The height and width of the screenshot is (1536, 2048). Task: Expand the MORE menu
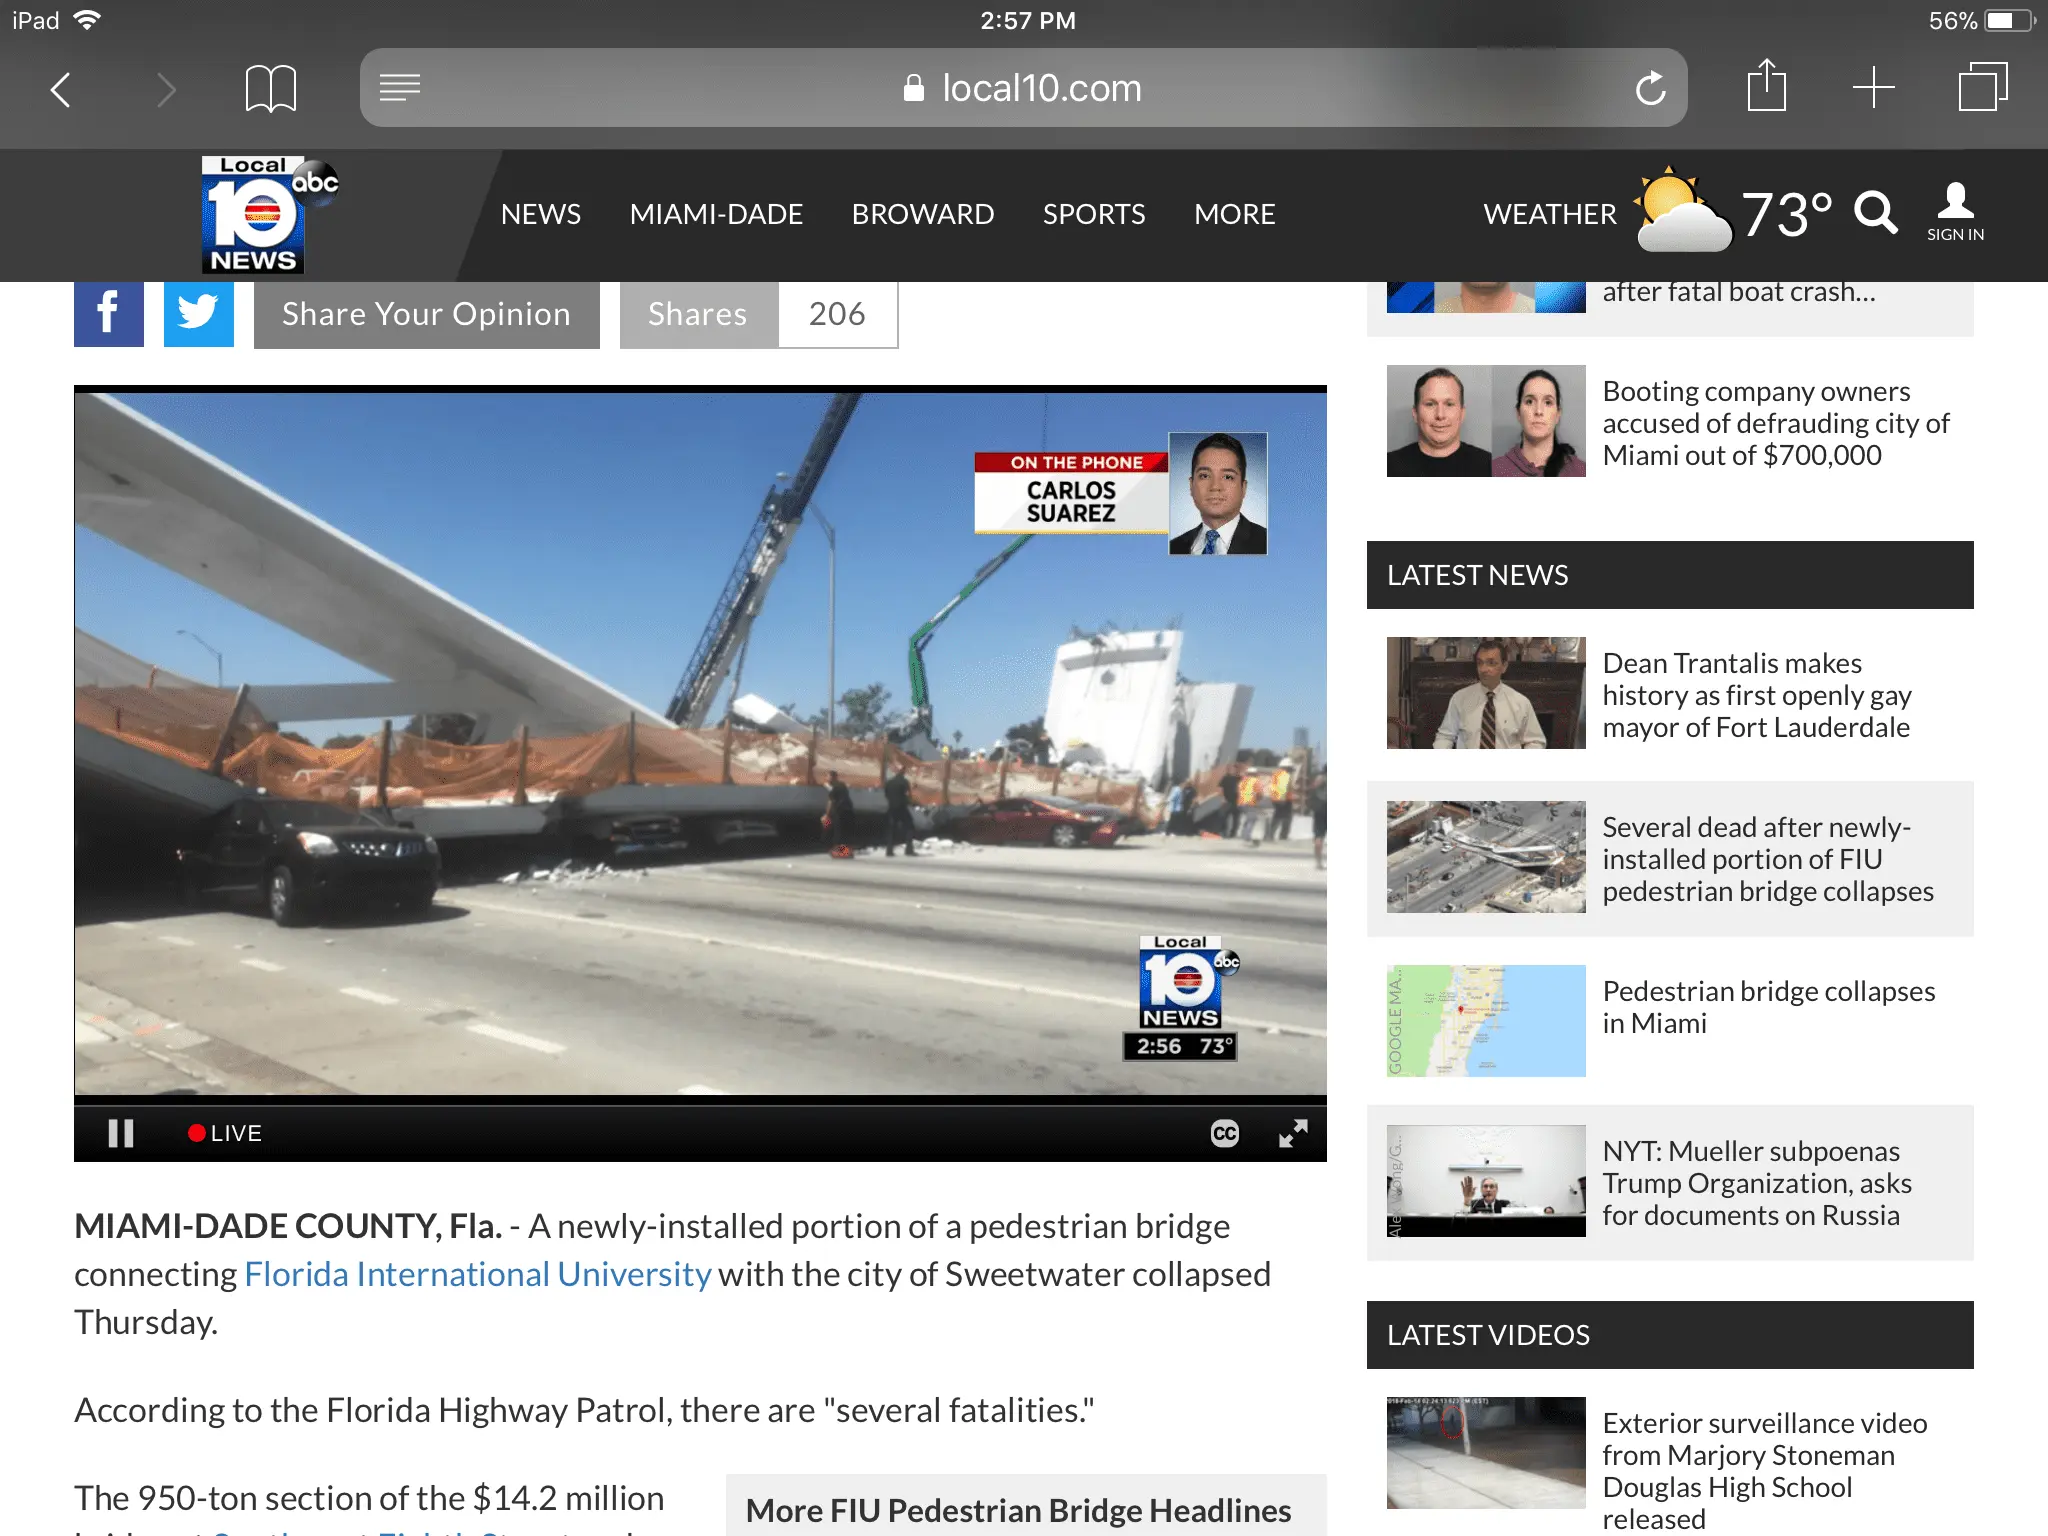1234,214
